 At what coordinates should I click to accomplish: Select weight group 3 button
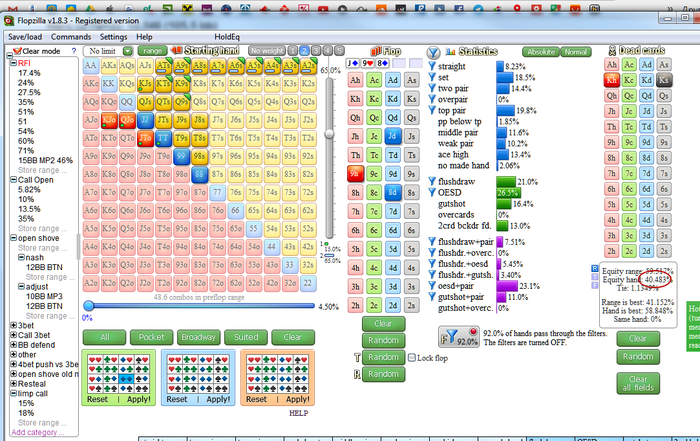coord(316,51)
